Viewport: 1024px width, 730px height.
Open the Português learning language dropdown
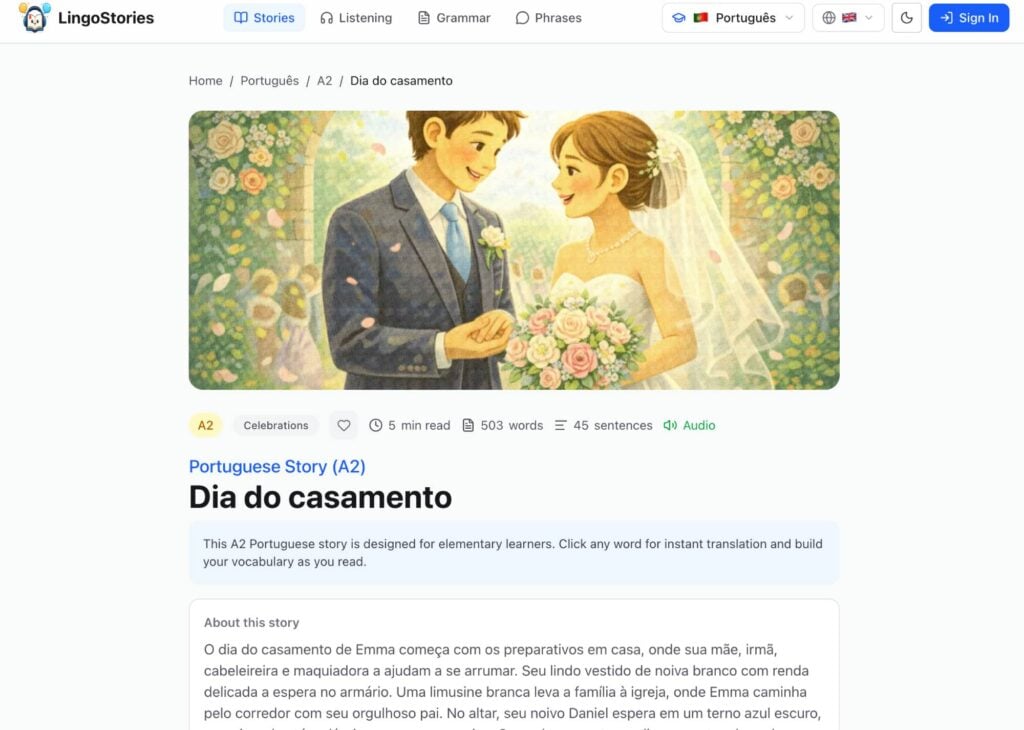click(x=733, y=18)
